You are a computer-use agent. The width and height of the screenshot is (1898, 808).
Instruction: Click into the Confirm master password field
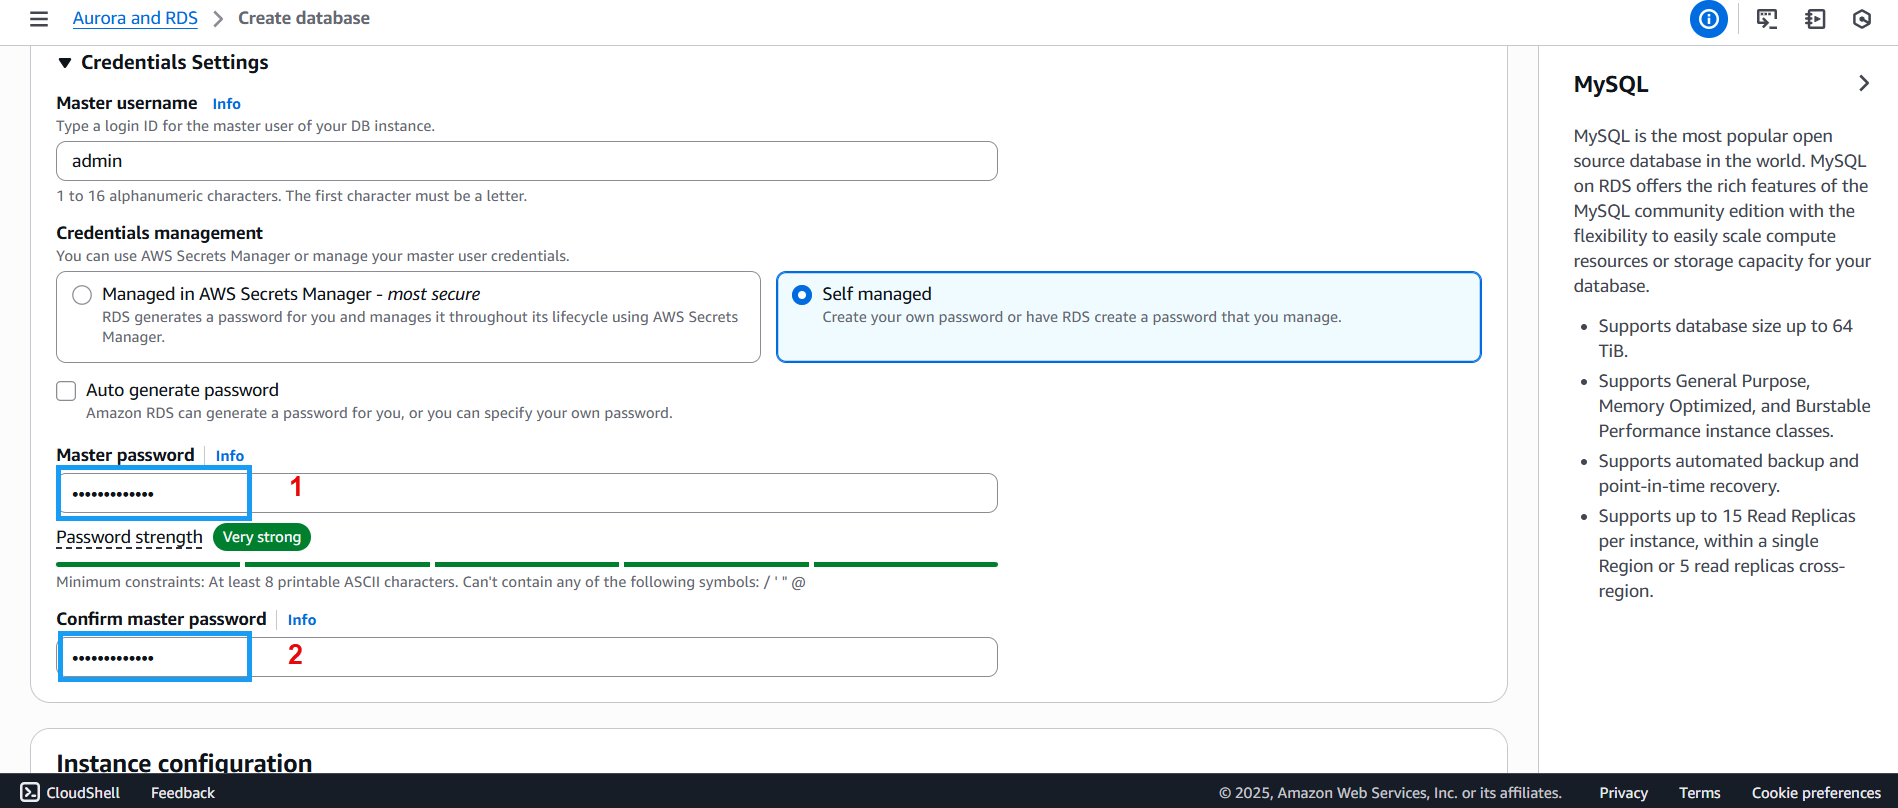[x=527, y=657]
